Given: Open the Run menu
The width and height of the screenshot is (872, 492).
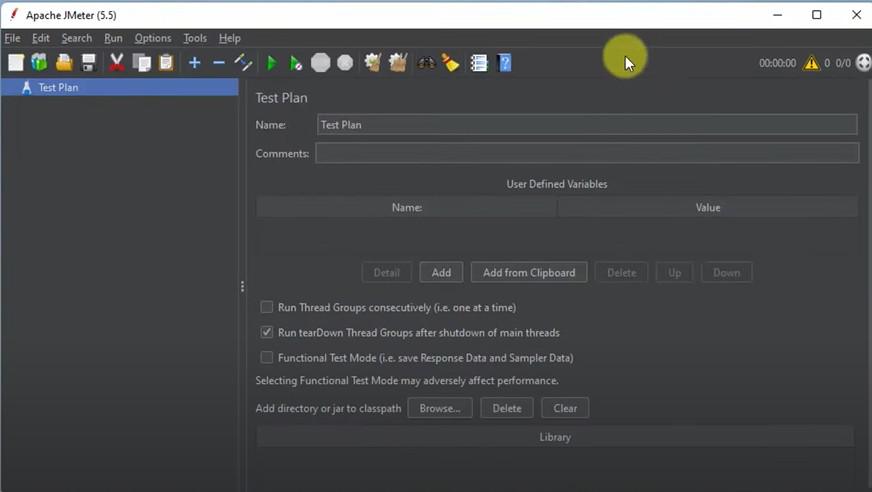Looking at the screenshot, I should coord(113,38).
